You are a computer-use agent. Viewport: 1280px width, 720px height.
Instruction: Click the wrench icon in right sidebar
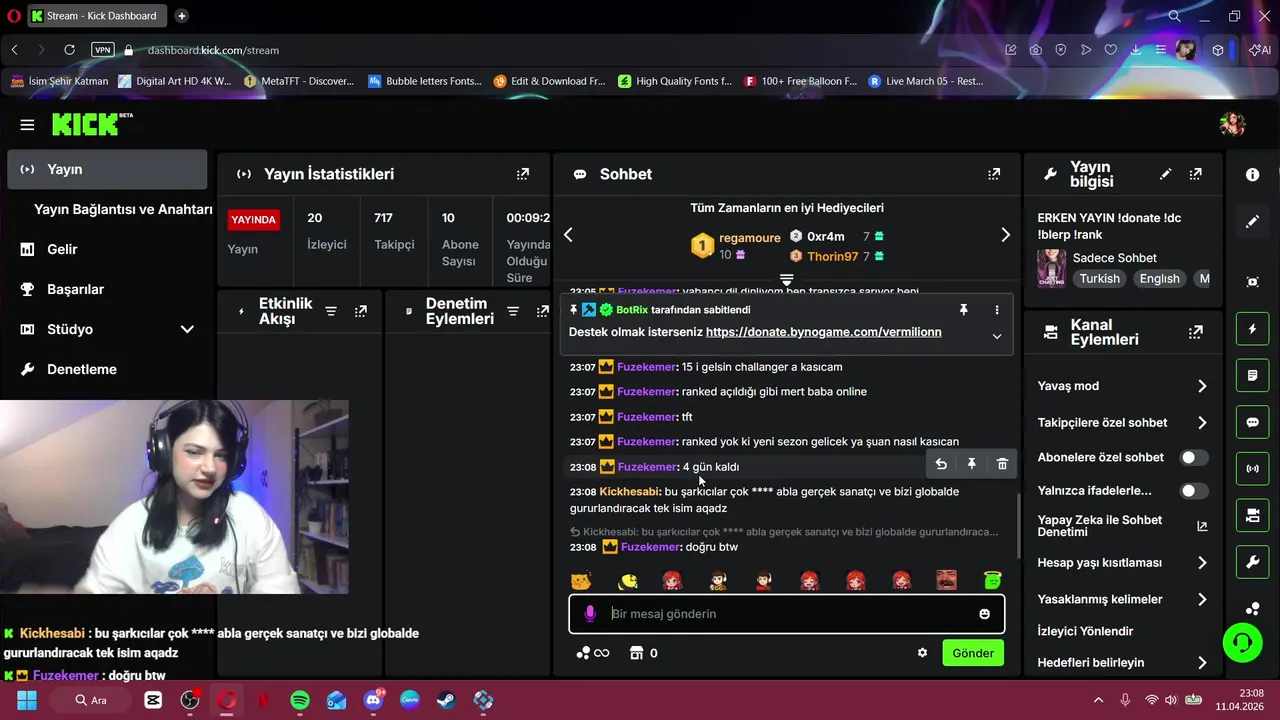(x=1253, y=562)
